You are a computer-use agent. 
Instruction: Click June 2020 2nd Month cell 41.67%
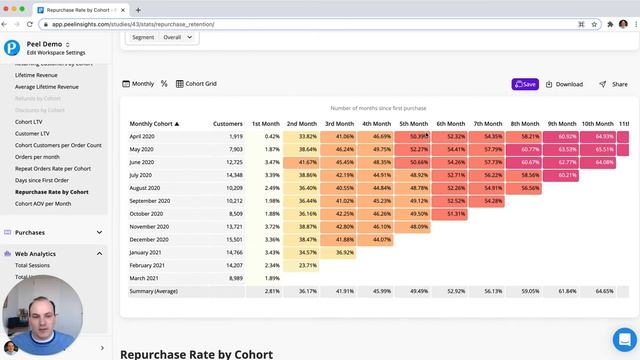click(x=301, y=162)
